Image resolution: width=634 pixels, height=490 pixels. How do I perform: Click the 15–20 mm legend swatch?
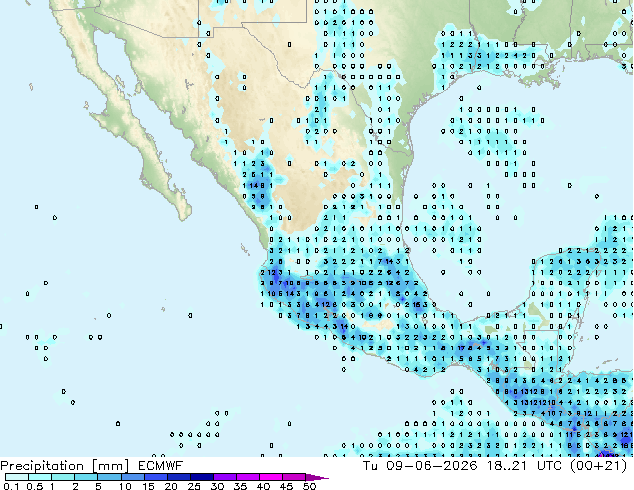click(x=156, y=477)
